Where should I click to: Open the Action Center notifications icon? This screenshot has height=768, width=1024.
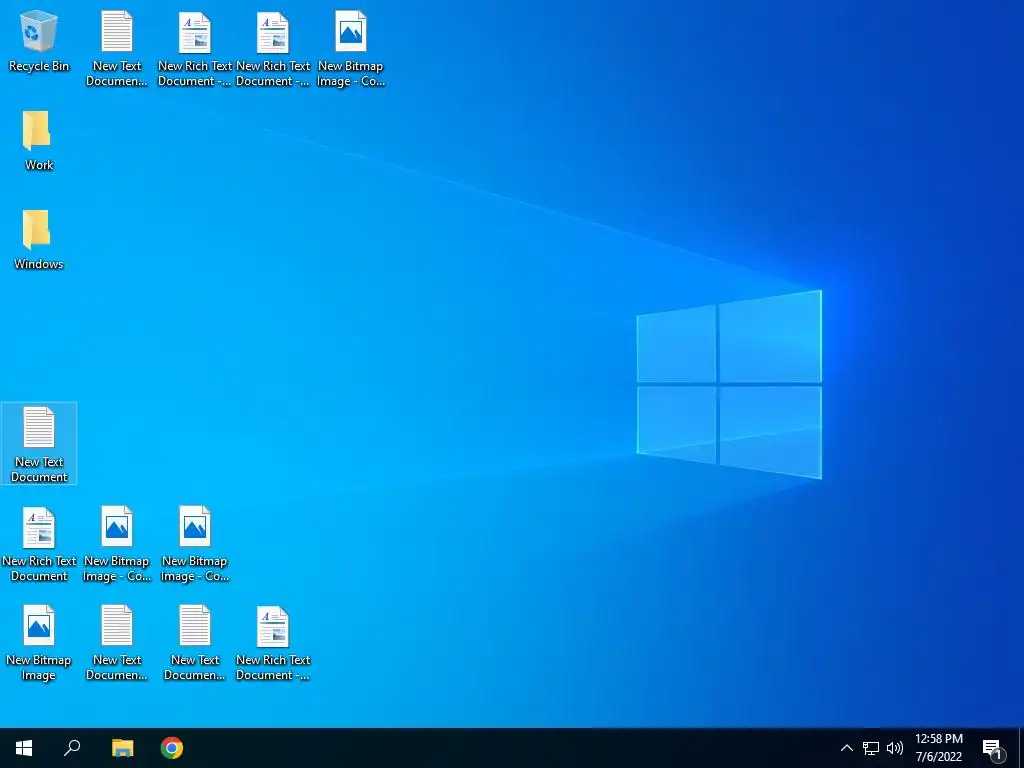point(993,748)
